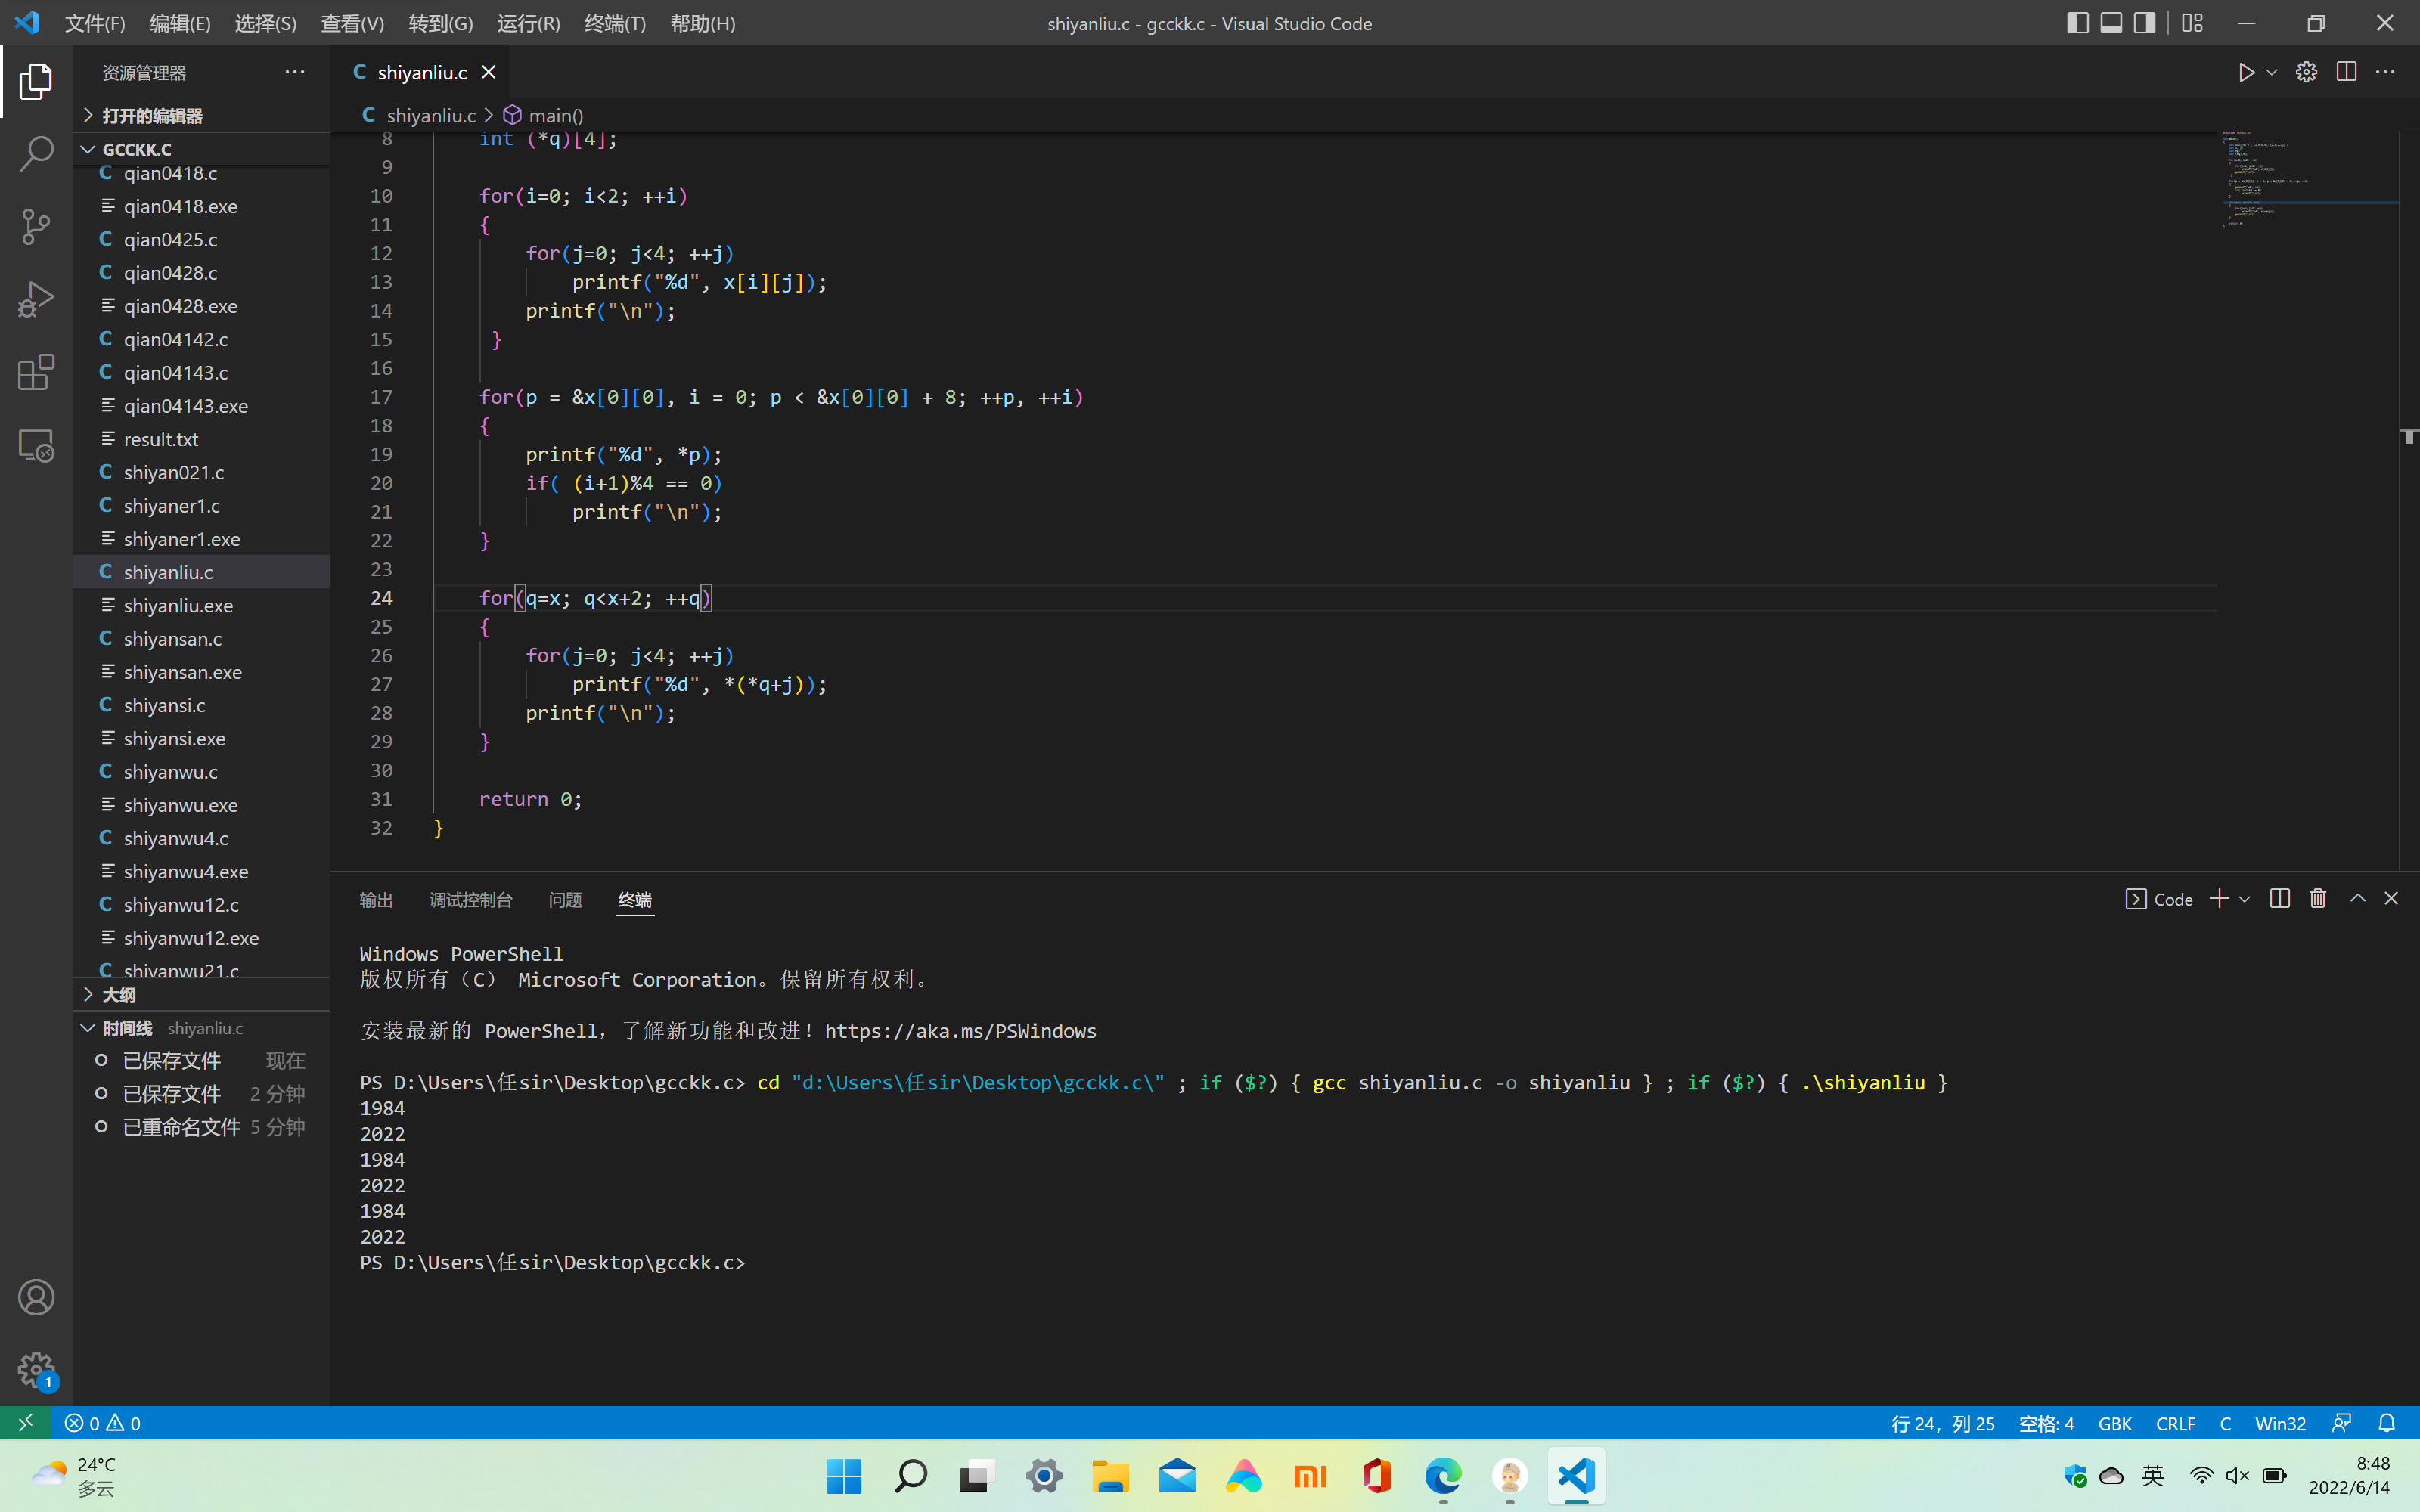Open the Customize Layout control
This screenshot has height=1512, width=2420.
point(2192,23)
